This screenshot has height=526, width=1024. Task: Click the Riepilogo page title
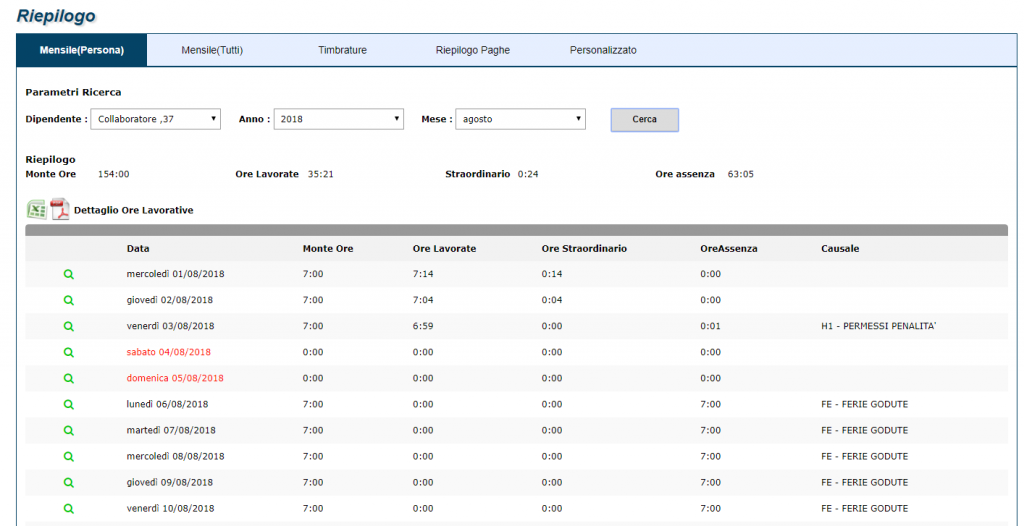[x=56, y=16]
